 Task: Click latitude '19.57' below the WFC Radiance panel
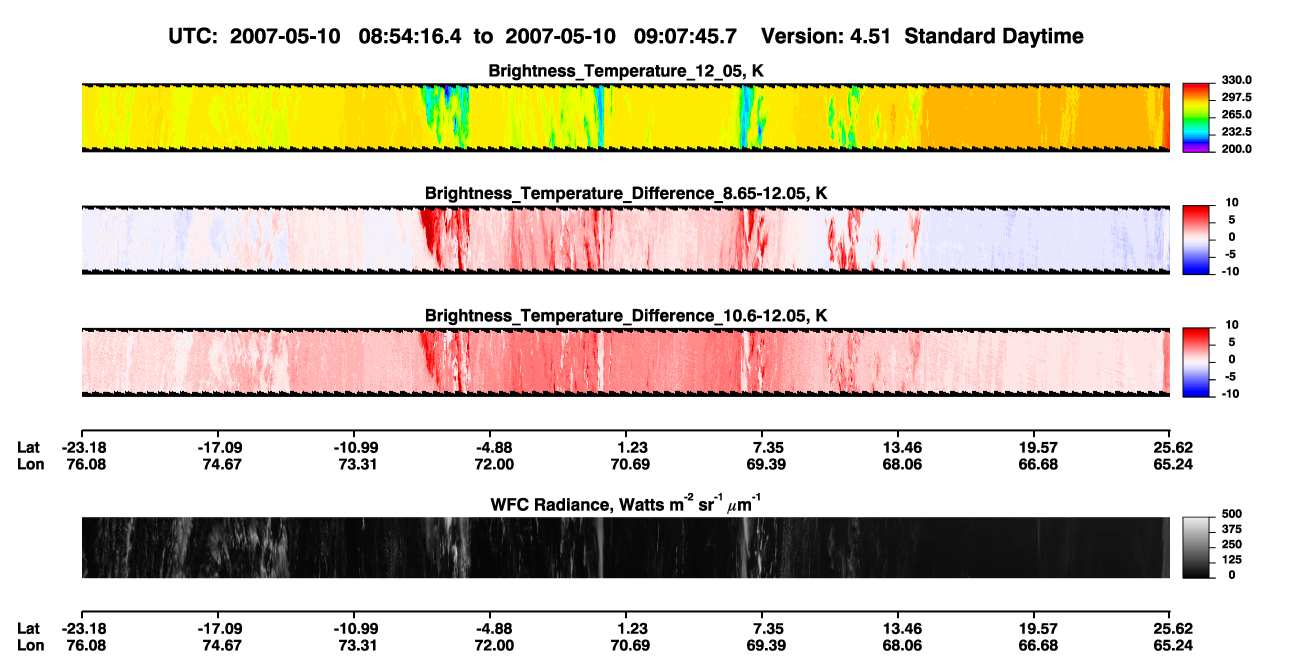click(x=1038, y=628)
